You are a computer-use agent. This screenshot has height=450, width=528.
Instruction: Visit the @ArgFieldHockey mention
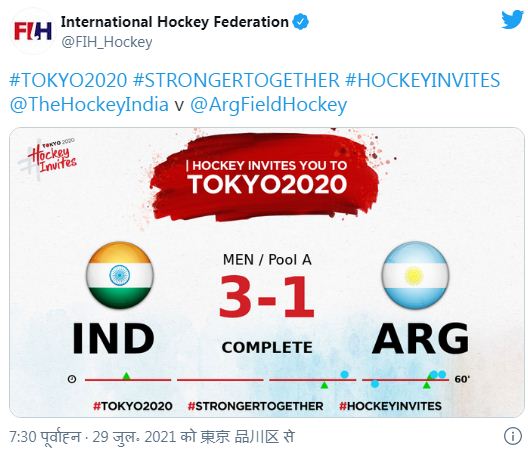pos(268,104)
